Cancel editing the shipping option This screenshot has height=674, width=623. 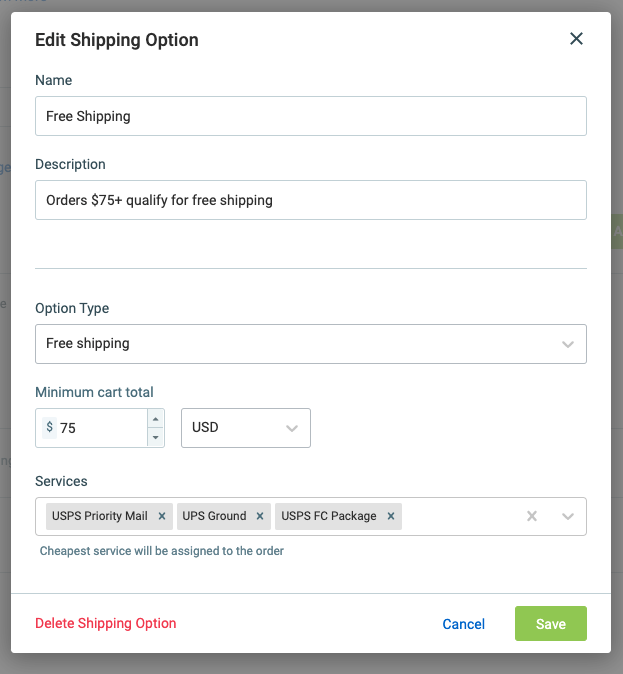(463, 624)
